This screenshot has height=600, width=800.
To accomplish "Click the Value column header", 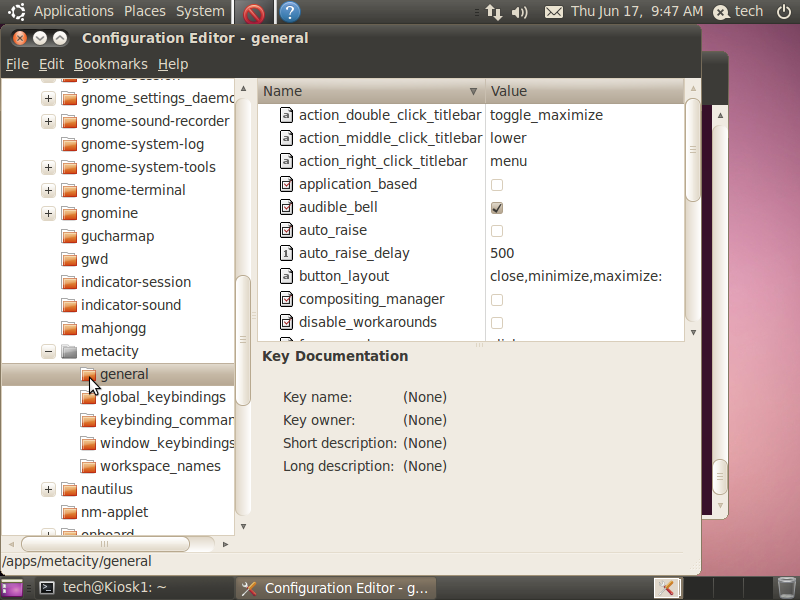I will (x=585, y=91).
